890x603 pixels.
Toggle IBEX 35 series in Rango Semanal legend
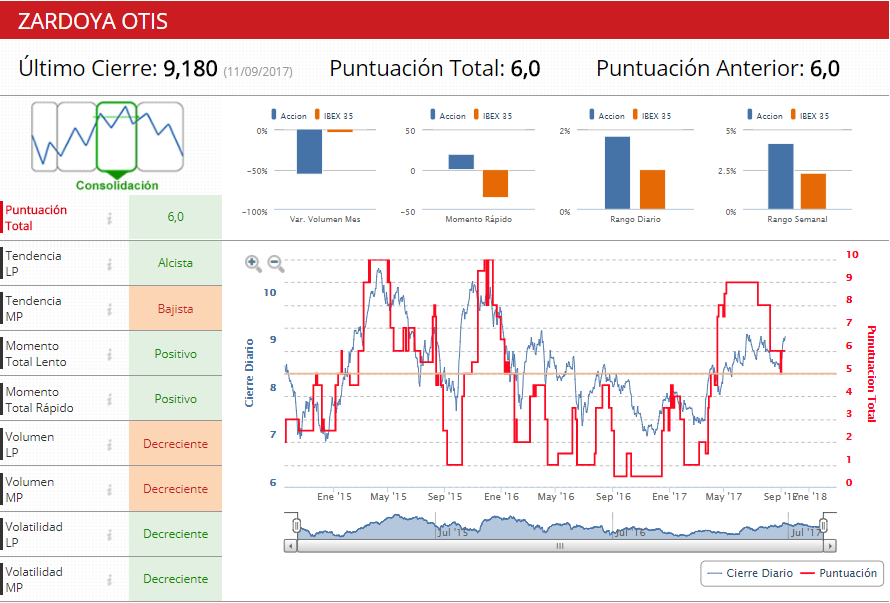(x=809, y=115)
